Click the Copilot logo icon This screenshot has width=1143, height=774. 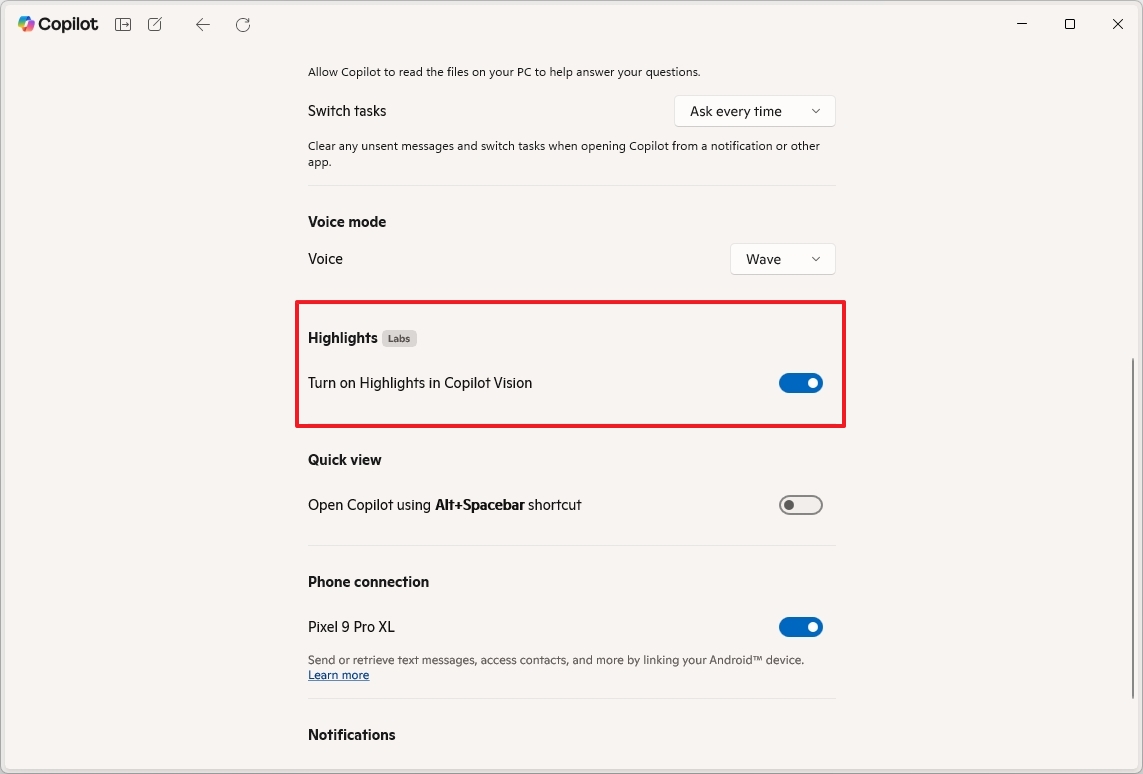[27, 24]
